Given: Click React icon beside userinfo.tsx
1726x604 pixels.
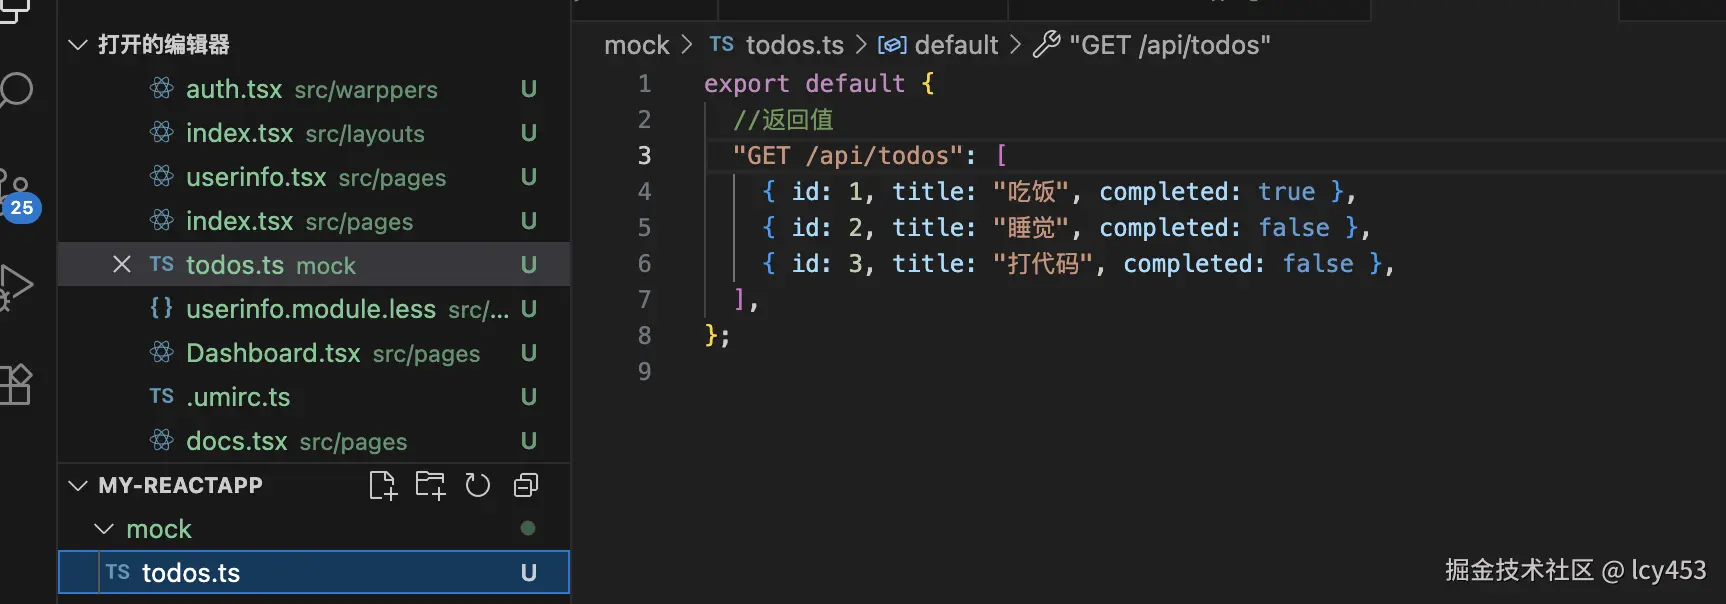Looking at the screenshot, I should point(161,176).
